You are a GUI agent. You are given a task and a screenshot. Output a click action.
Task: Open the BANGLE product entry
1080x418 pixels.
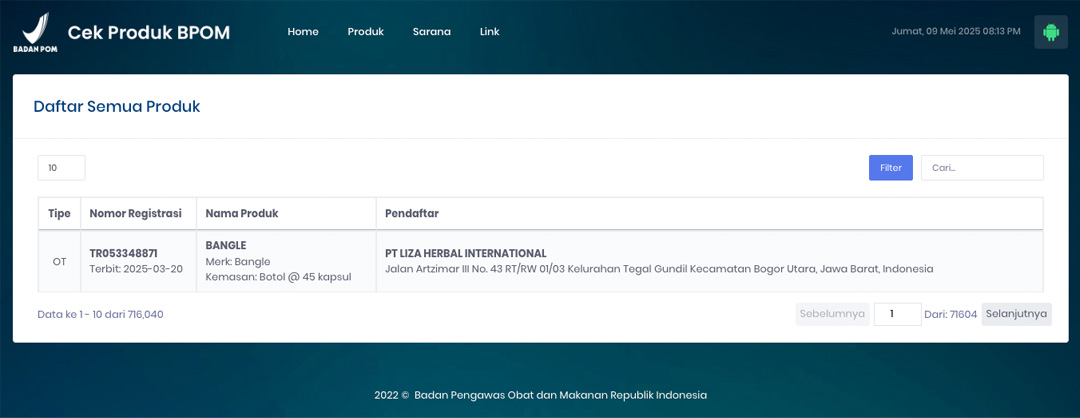pyautogui.click(x=226, y=245)
